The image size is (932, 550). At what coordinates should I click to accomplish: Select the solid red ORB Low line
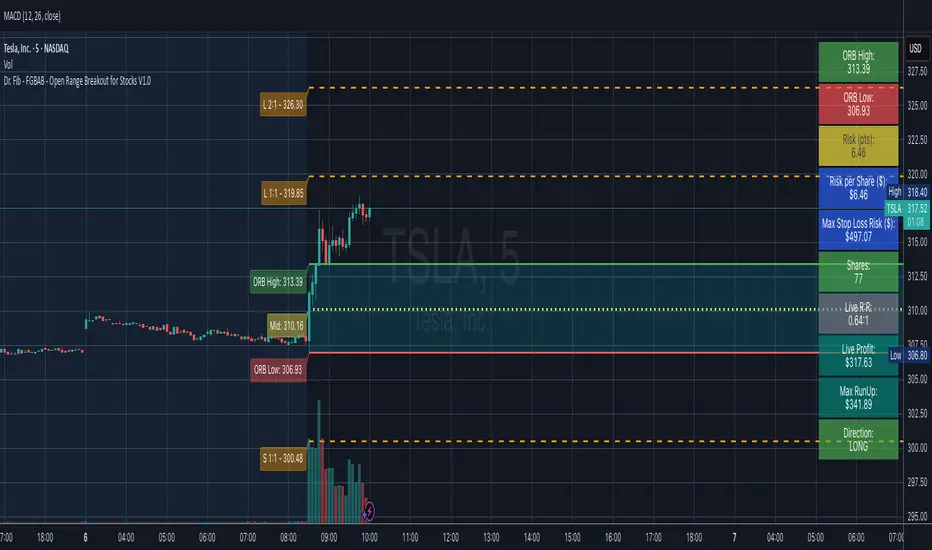point(563,353)
